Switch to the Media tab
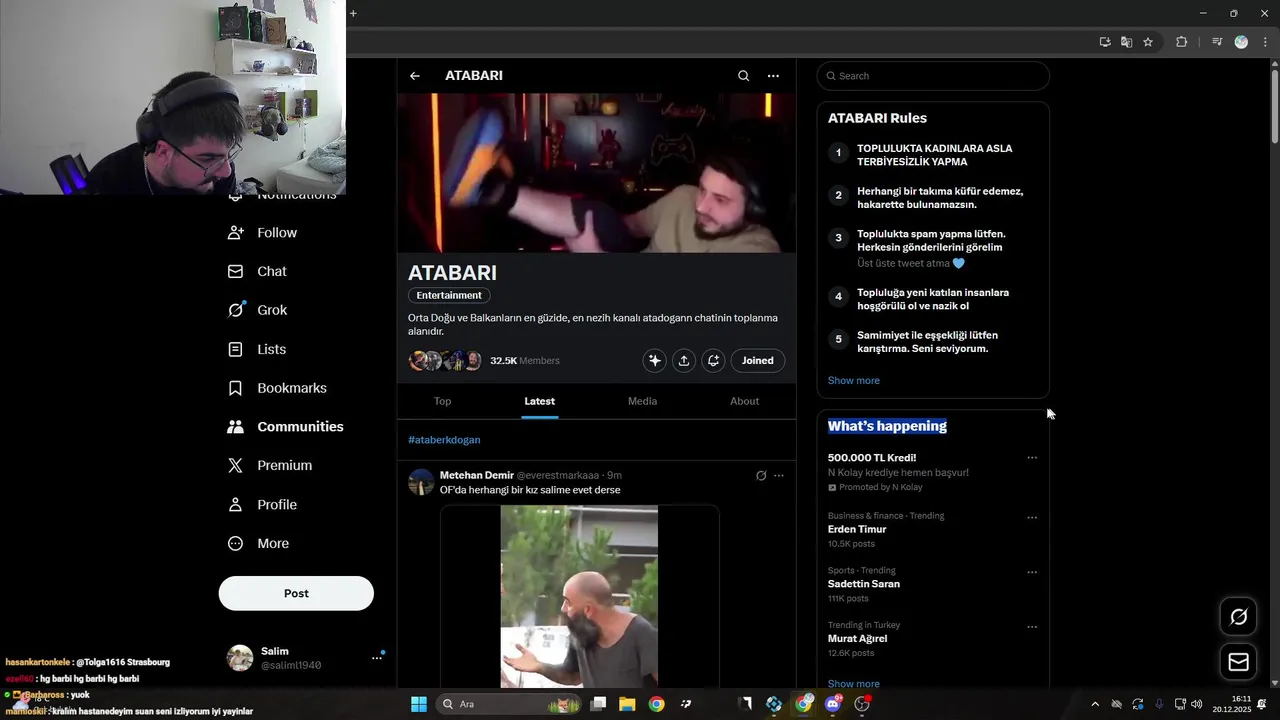 [642, 401]
